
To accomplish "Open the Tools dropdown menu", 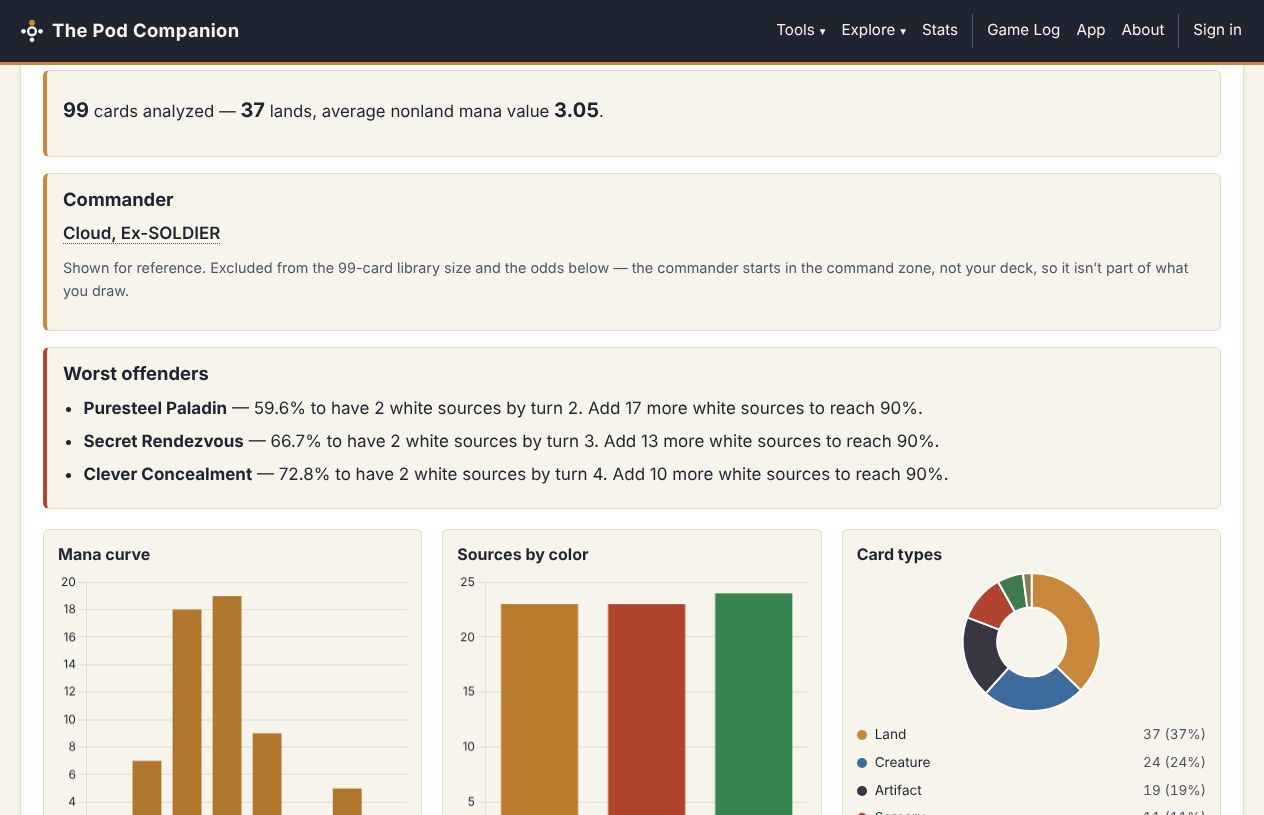I will (x=801, y=30).
